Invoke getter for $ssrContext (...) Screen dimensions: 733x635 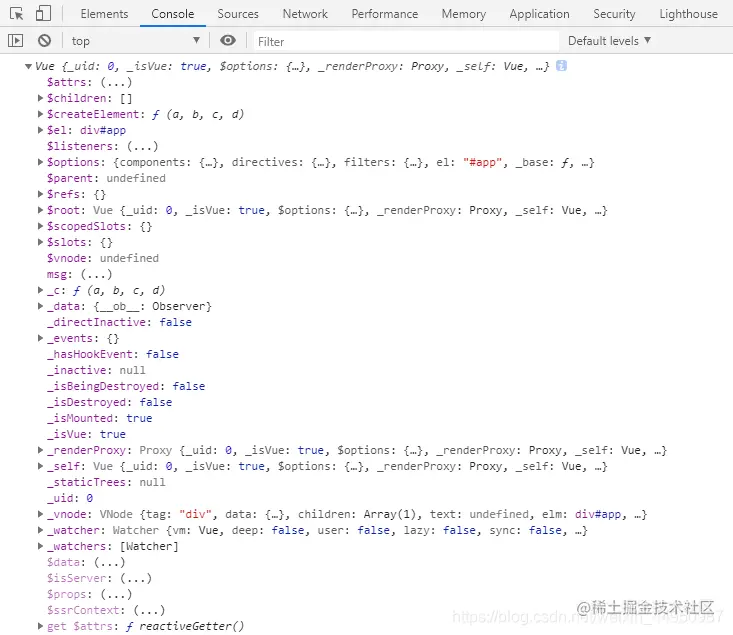click(x=149, y=610)
